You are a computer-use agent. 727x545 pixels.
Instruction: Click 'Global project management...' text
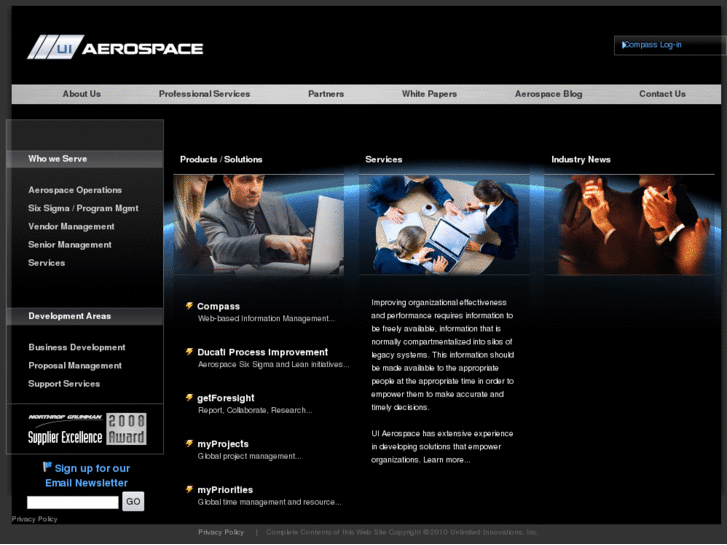[249, 456]
